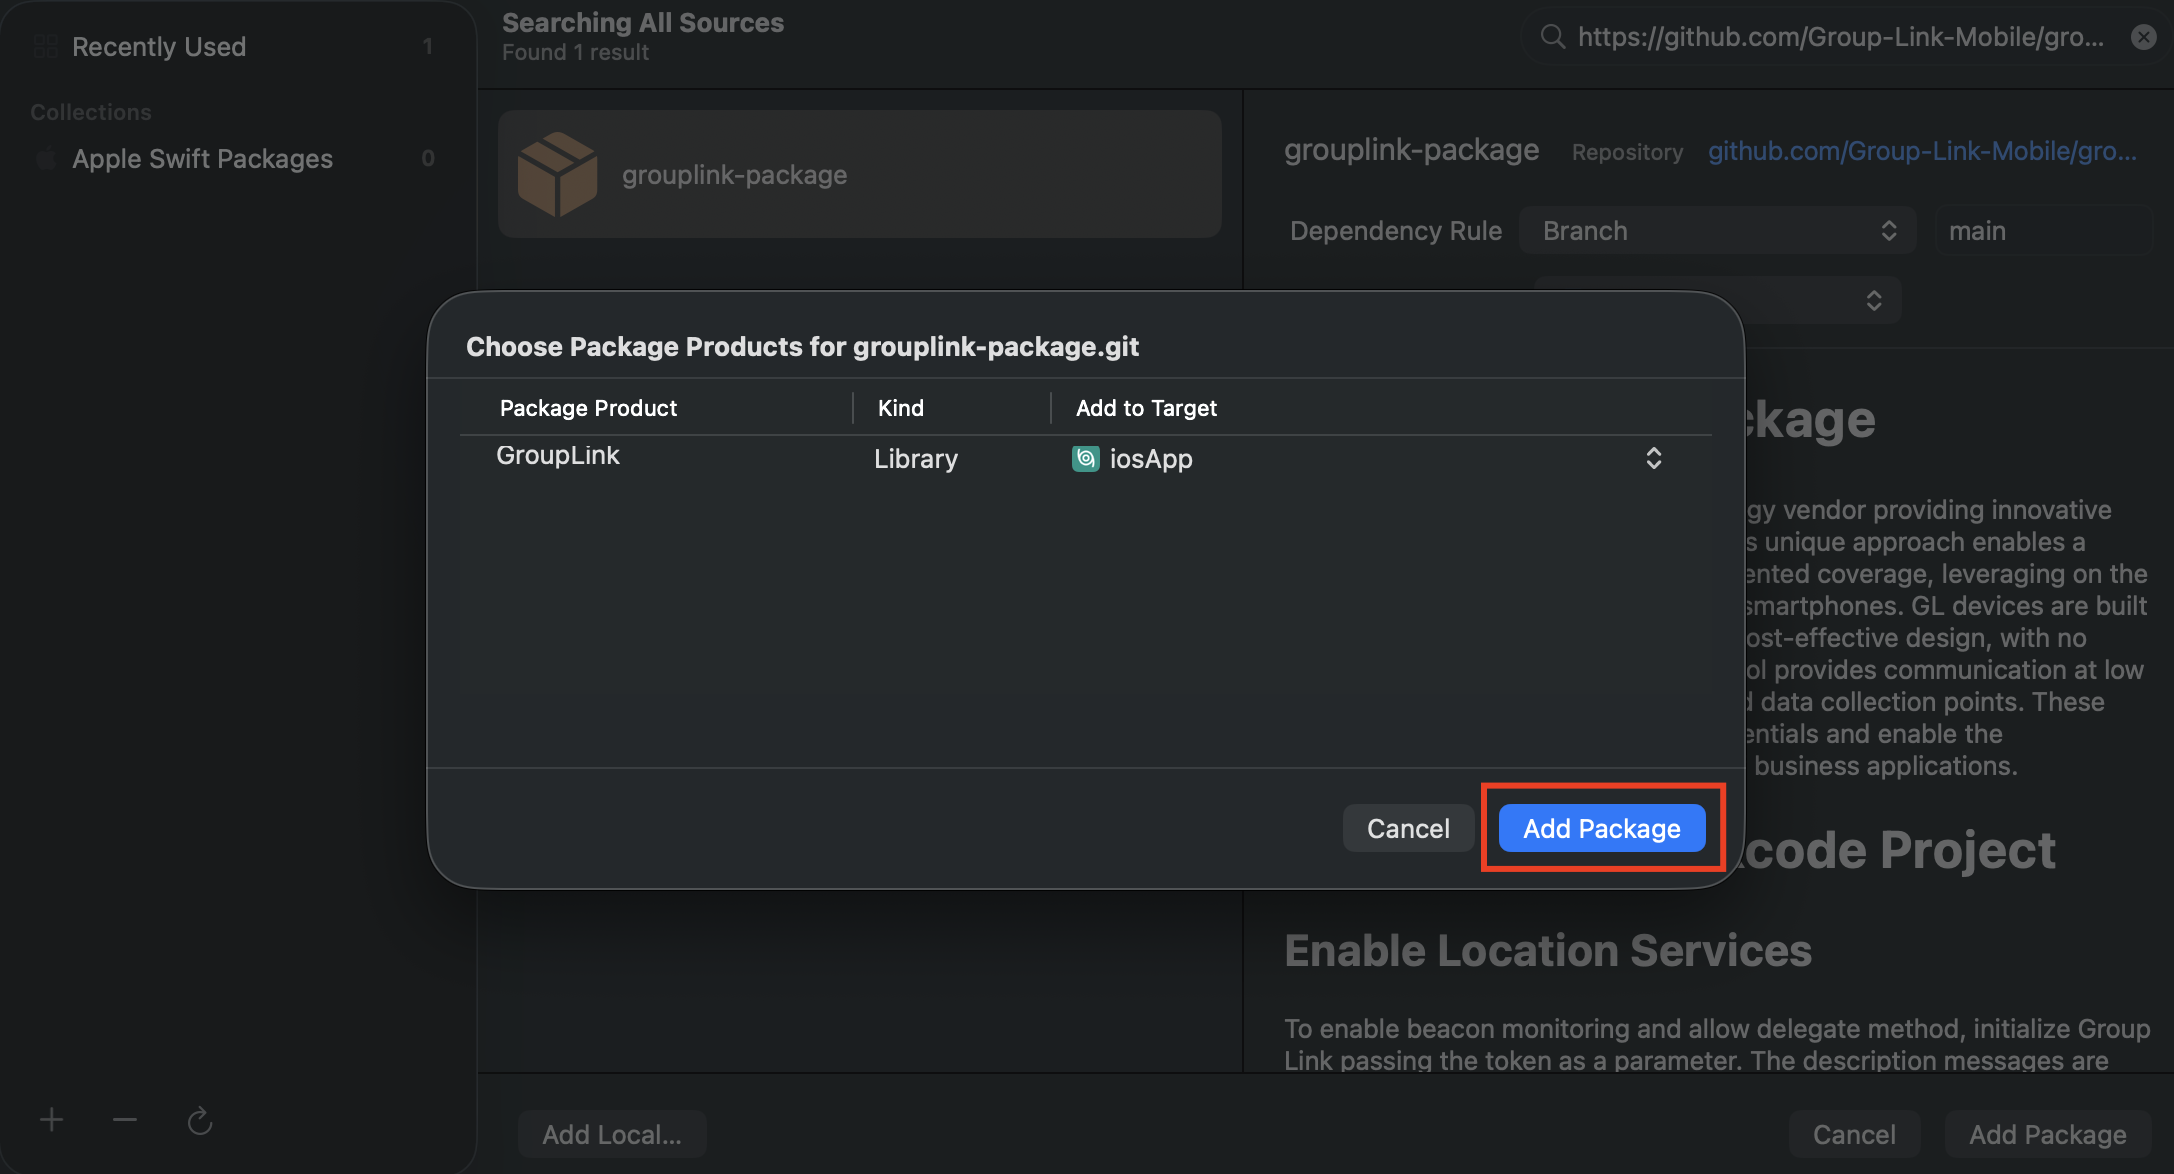The width and height of the screenshot is (2174, 1174).
Task: Select Recently Used in sidebar
Action: (238, 46)
